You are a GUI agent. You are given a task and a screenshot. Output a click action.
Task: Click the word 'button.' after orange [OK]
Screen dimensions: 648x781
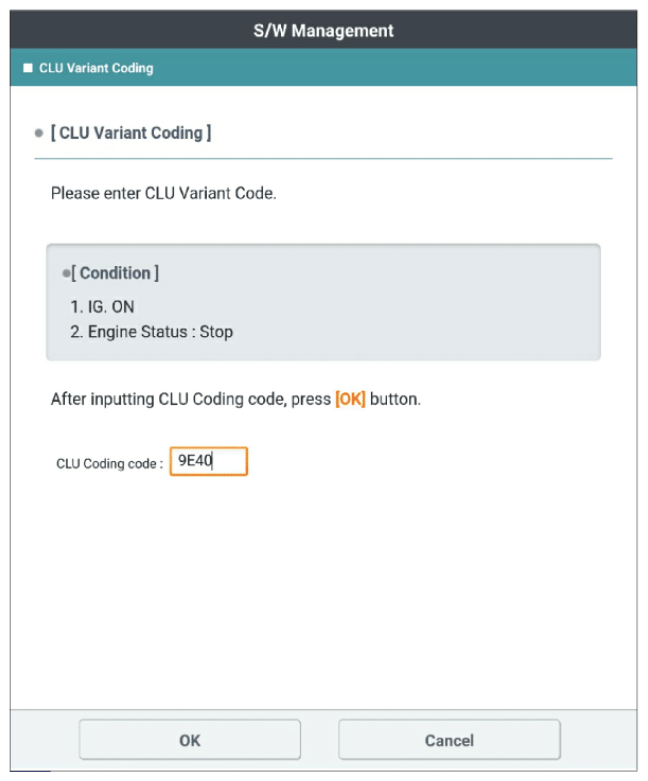pyautogui.click(x=395, y=399)
